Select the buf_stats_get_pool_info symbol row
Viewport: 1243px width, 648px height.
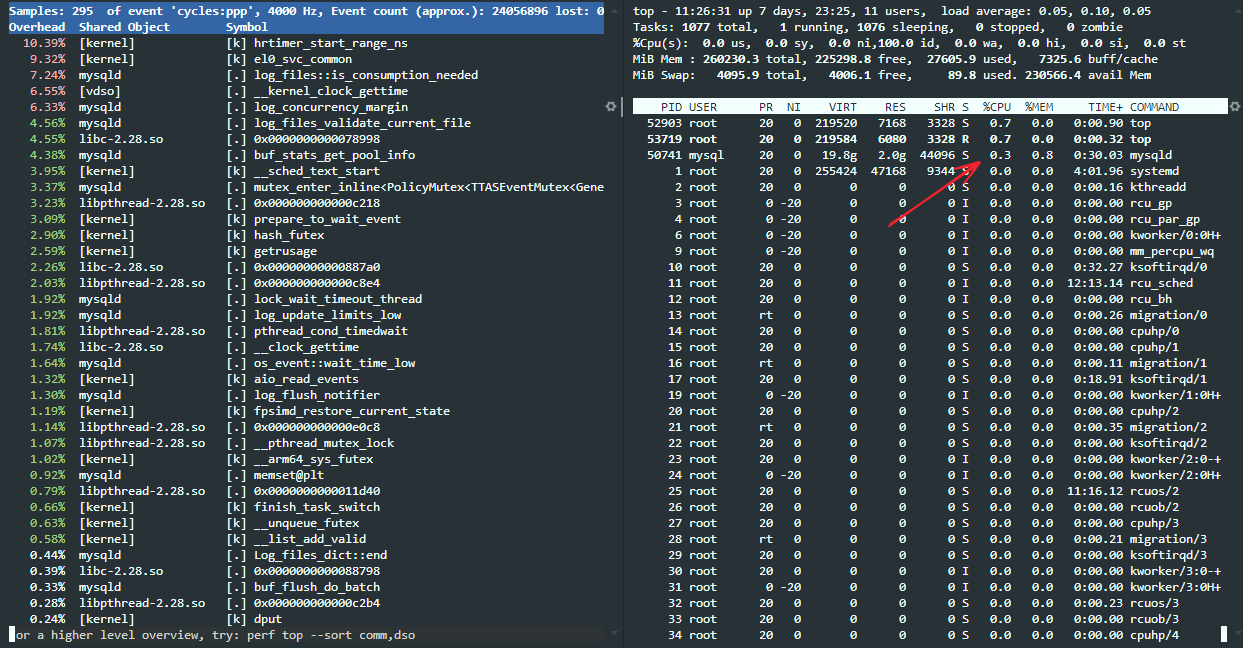[x=305, y=155]
